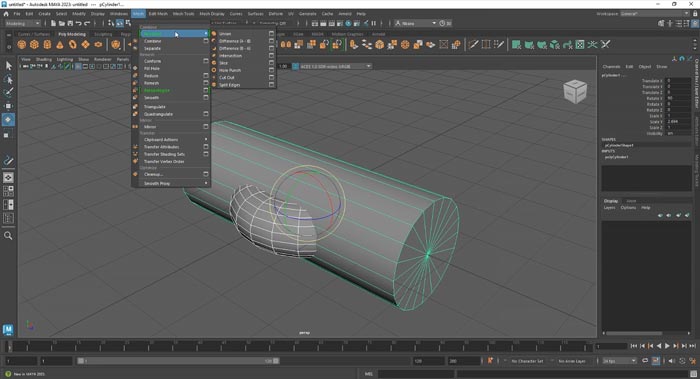Click the Save scene toolbar icon
Image resolution: width=700 pixels, height=379 pixels.
point(70,23)
